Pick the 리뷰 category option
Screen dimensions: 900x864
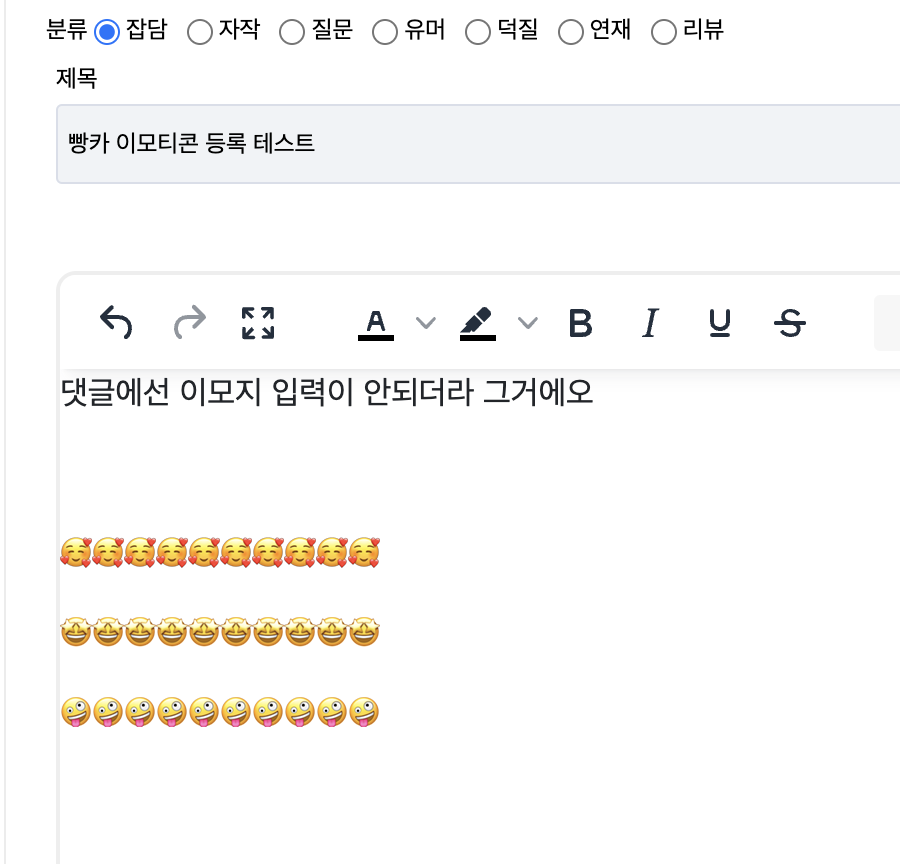pos(664,32)
